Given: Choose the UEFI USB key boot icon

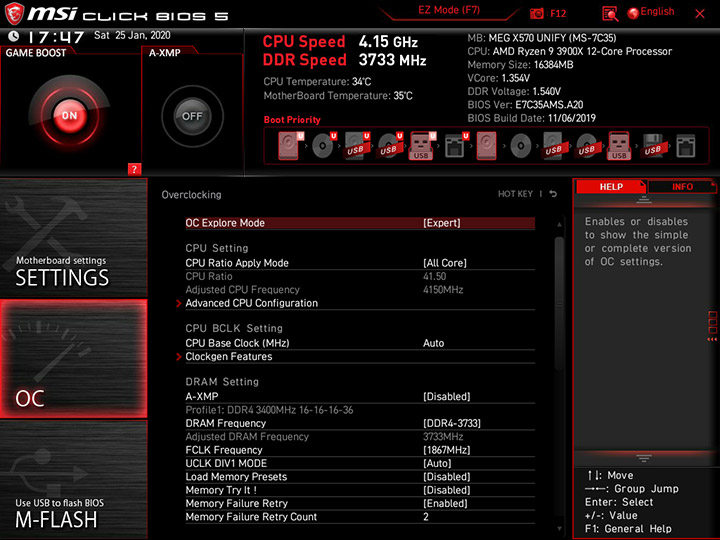Looking at the screenshot, I should 422,146.
